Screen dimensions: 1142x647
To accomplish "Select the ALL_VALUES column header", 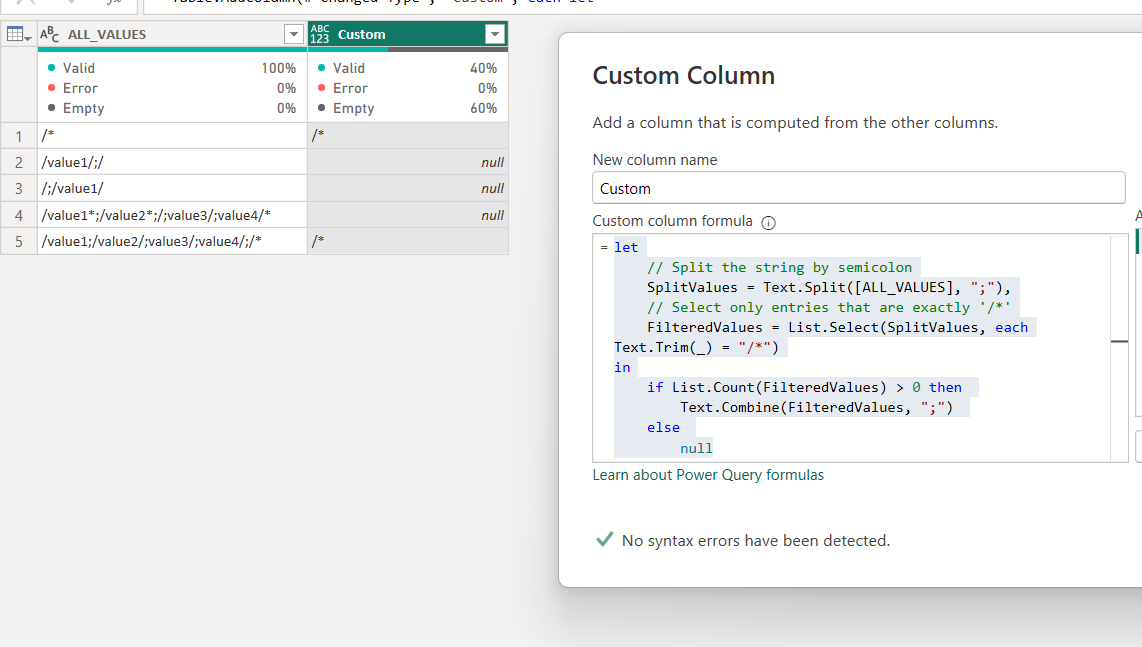I will tap(173, 34).
